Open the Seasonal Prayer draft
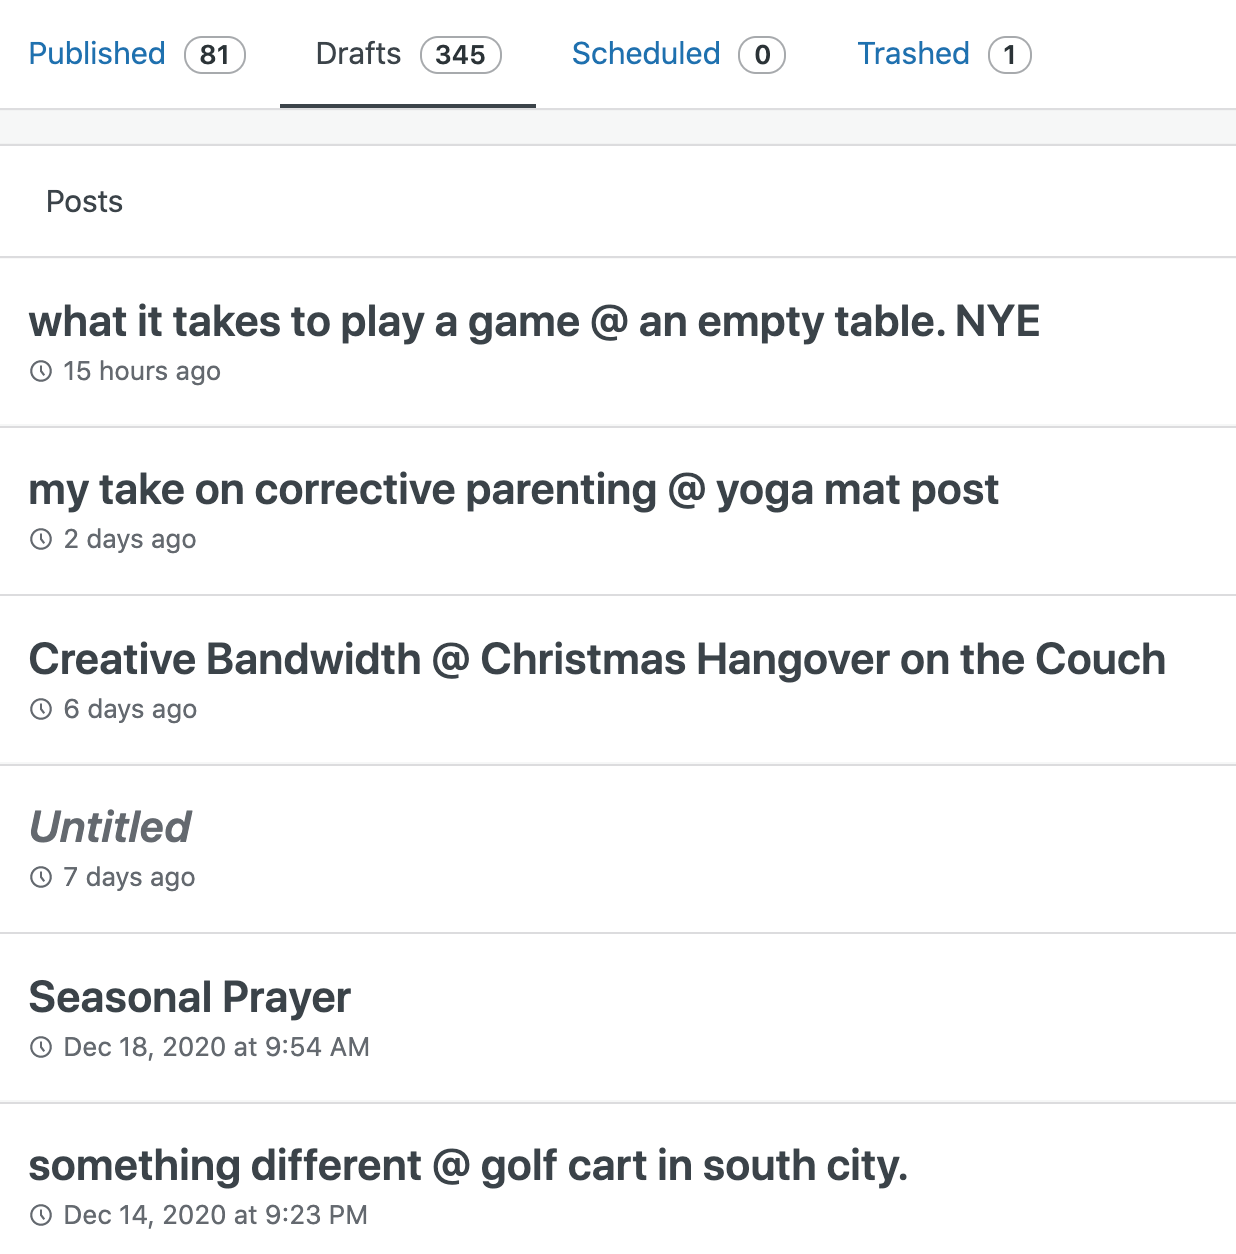This screenshot has width=1236, height=1254. [190, 998]
